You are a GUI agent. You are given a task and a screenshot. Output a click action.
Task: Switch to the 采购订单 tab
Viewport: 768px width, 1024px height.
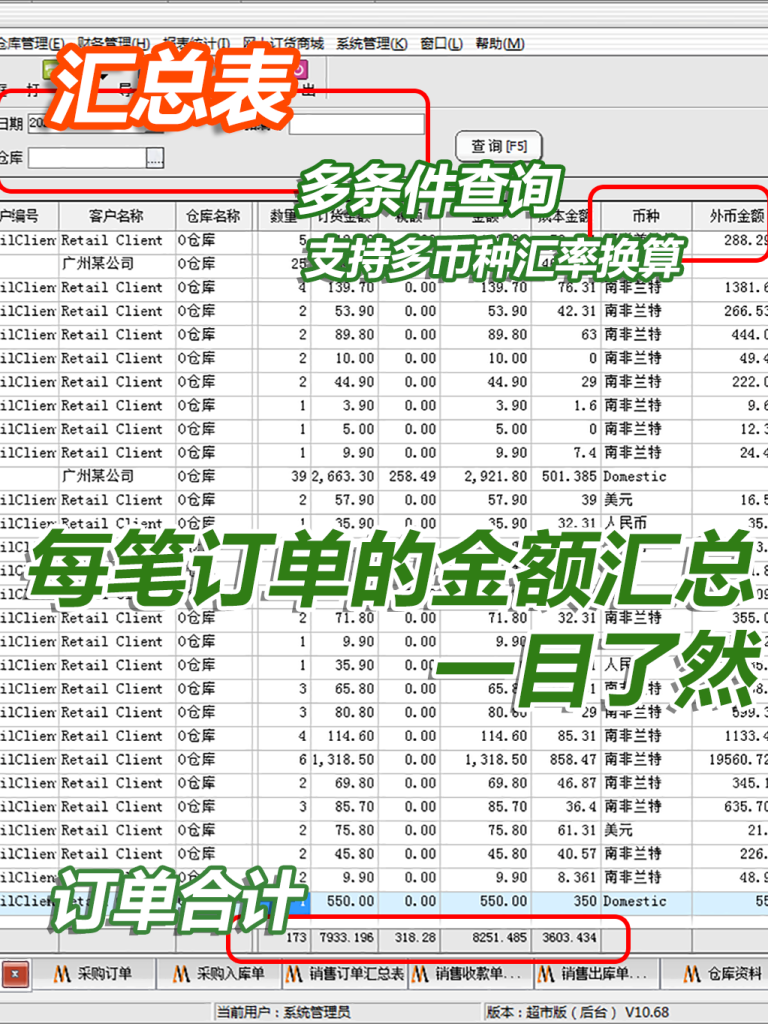point(93,974)
